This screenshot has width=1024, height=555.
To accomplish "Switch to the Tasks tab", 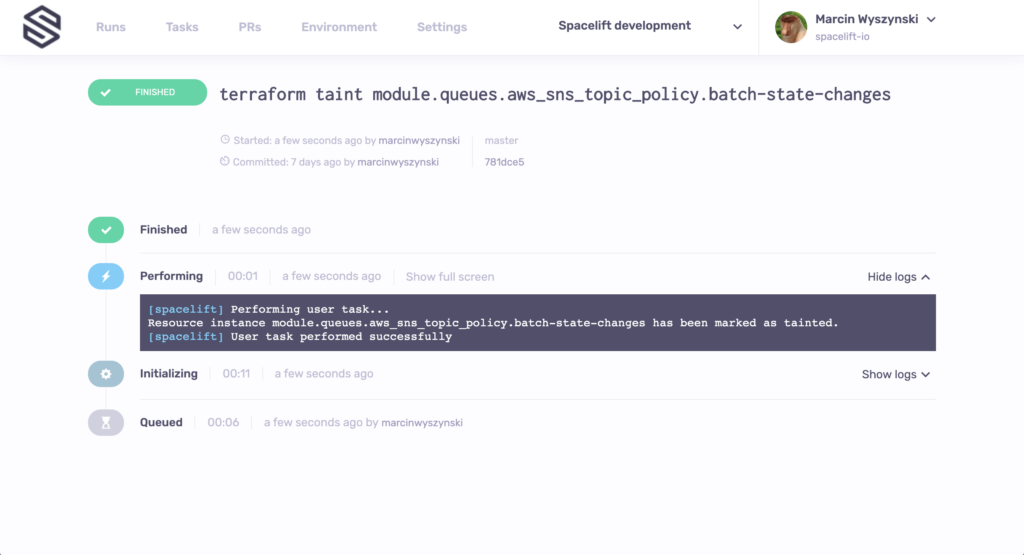I will tap(182, 27).
